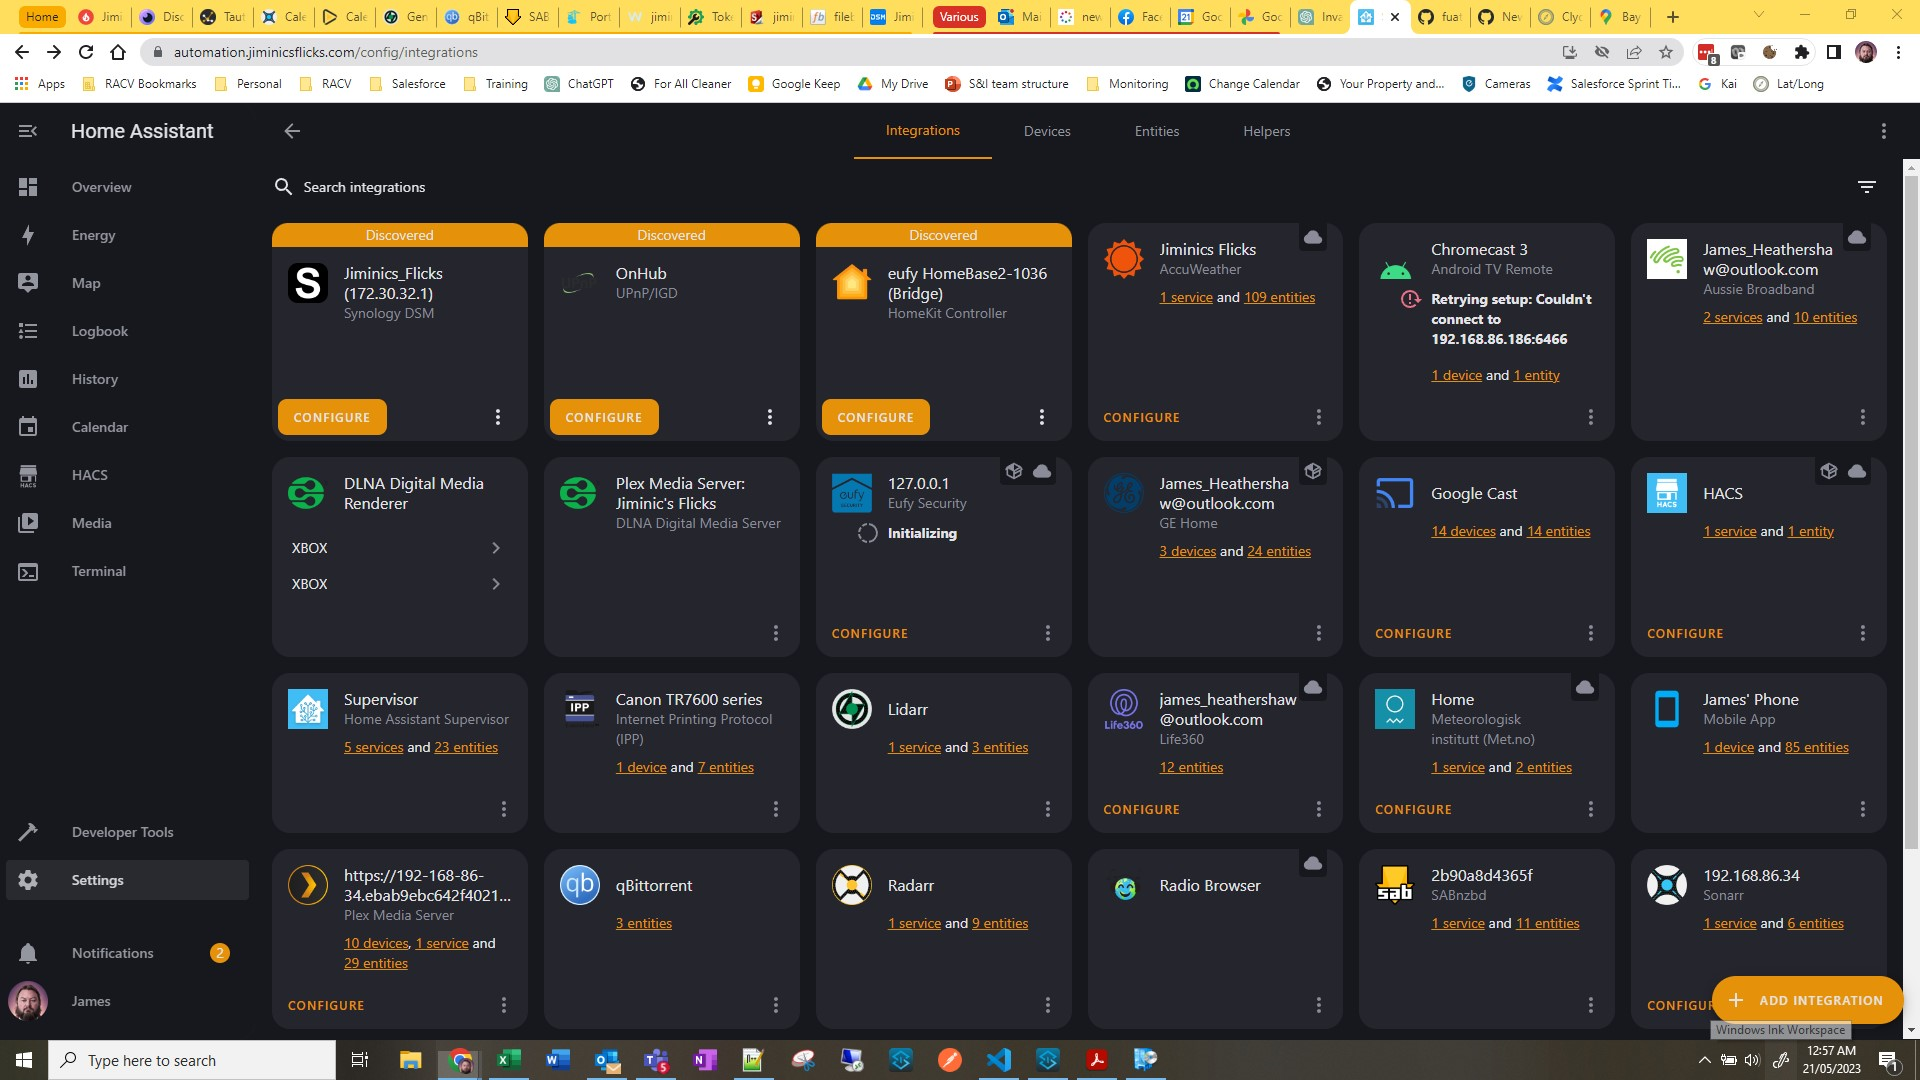Open Excel from the Windows taskbar
Image resolution: width=1920 pixels, height=1080 pixels.
[x=509, y=1059]
